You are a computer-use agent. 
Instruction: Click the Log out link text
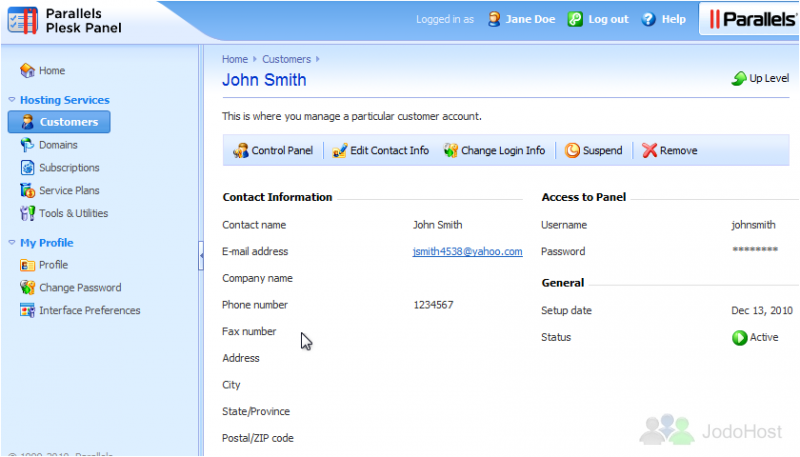pyautogui.click(x=608, y=19)
